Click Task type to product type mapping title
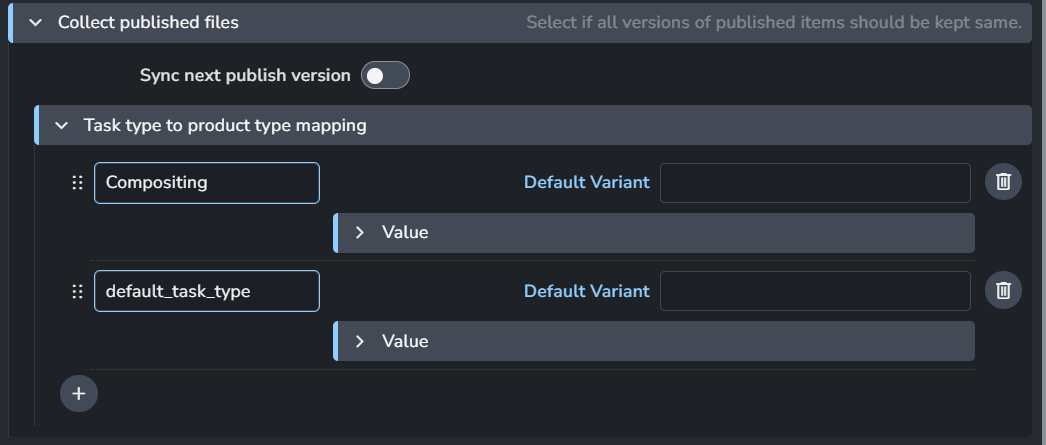The width and height of the screenshot is (1046, 445). point(225,125)
